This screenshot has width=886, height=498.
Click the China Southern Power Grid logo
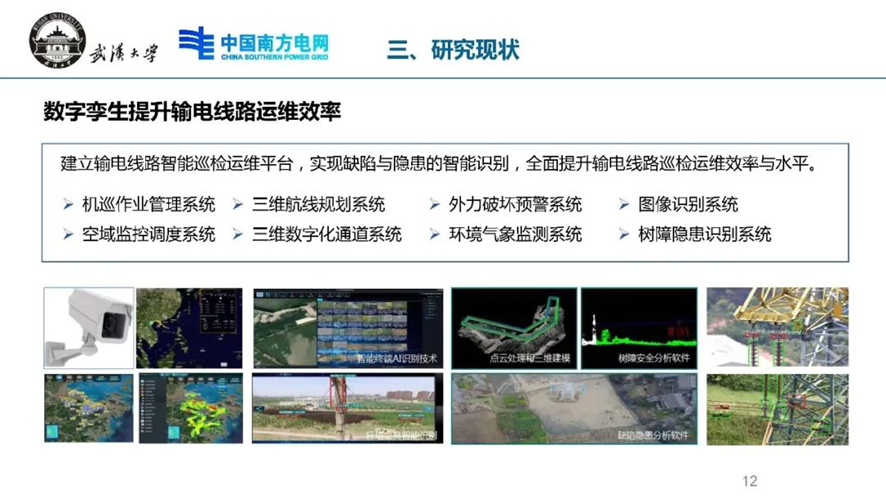[x=254, y=44]
